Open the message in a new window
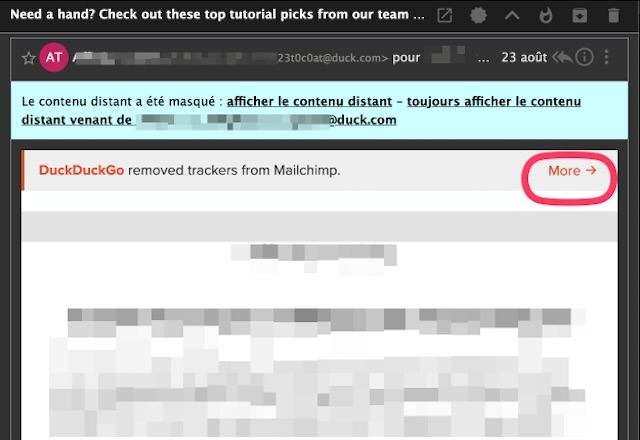This screenshot has height=440, width=640. coord(445,16)
